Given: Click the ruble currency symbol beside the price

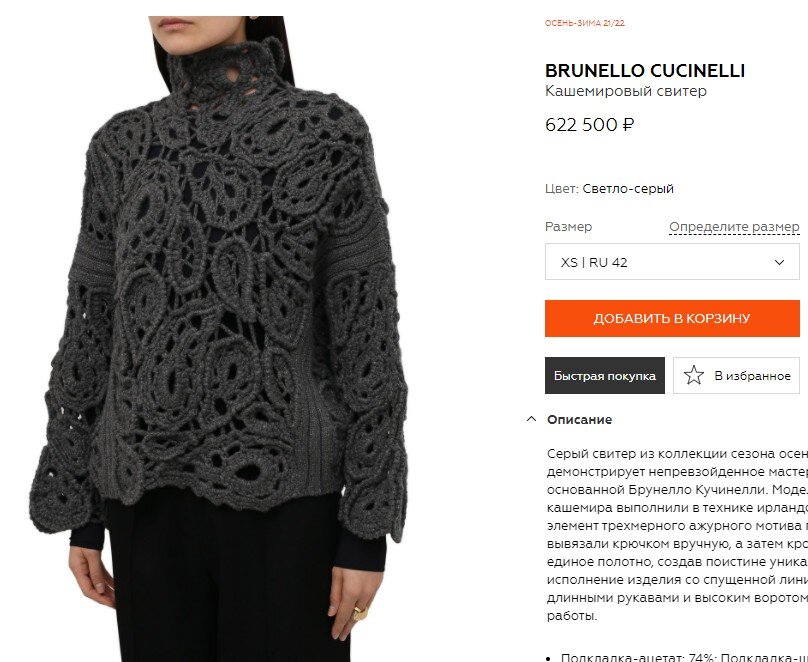Looking at the screenshot, I should pyautogui.click(x=628, y=125).
